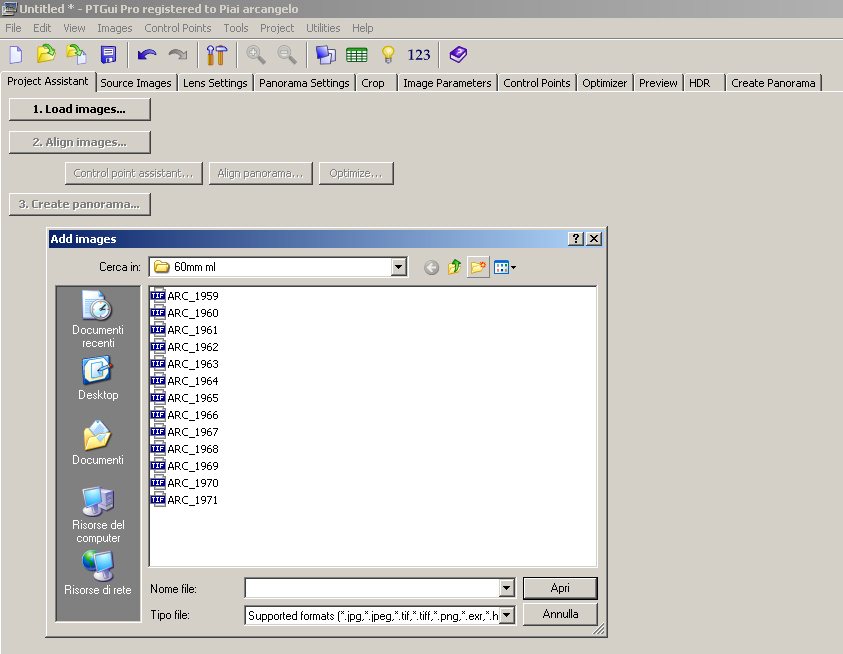Expand the Cerca in folder dropdown
This screenshot has height=654, width=843.
pos(398,267)
